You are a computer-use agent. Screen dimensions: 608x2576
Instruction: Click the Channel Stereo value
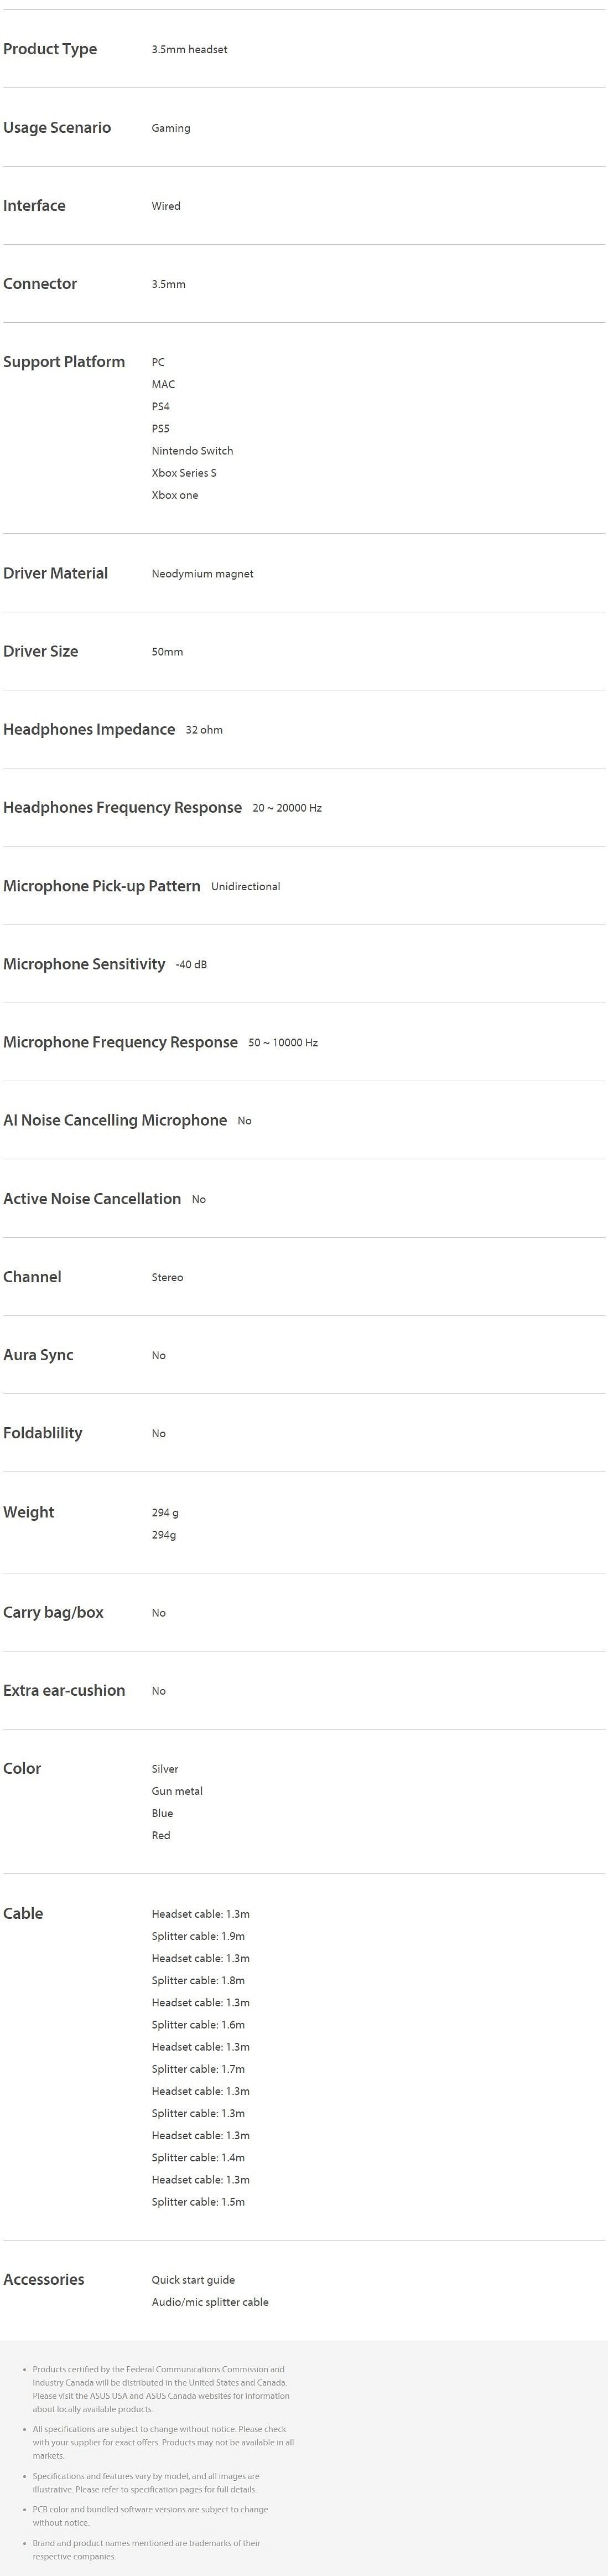click(167, 1277)
